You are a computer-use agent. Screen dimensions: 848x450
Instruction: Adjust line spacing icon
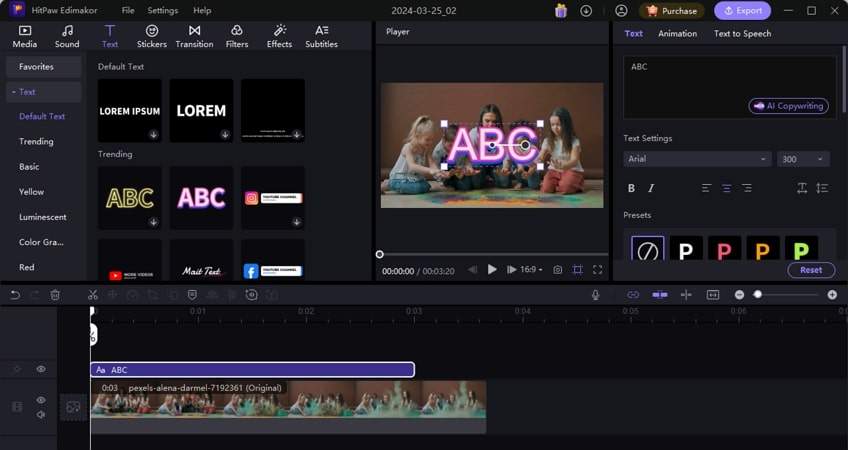pyautogui.click(x=822, y=188)
